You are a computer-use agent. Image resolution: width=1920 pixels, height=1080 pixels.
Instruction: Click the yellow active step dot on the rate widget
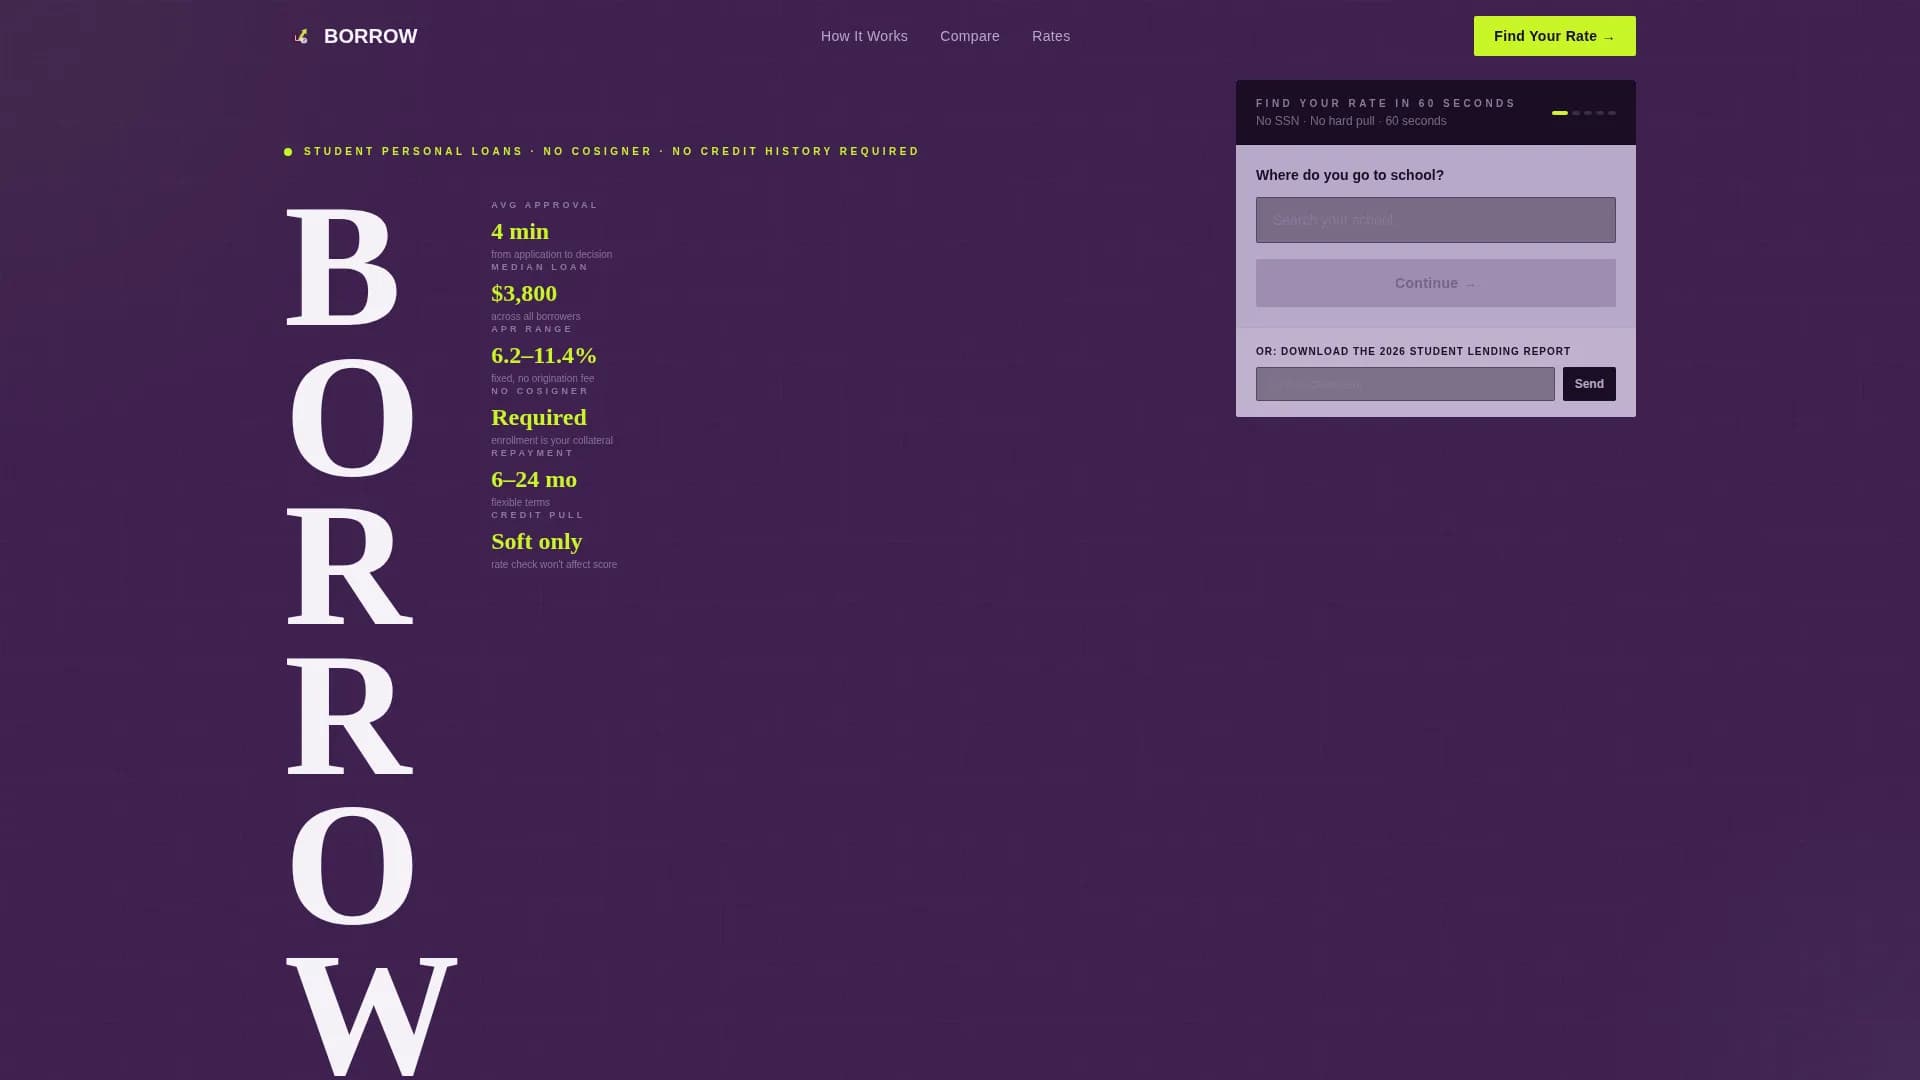tap(1561, 113)
